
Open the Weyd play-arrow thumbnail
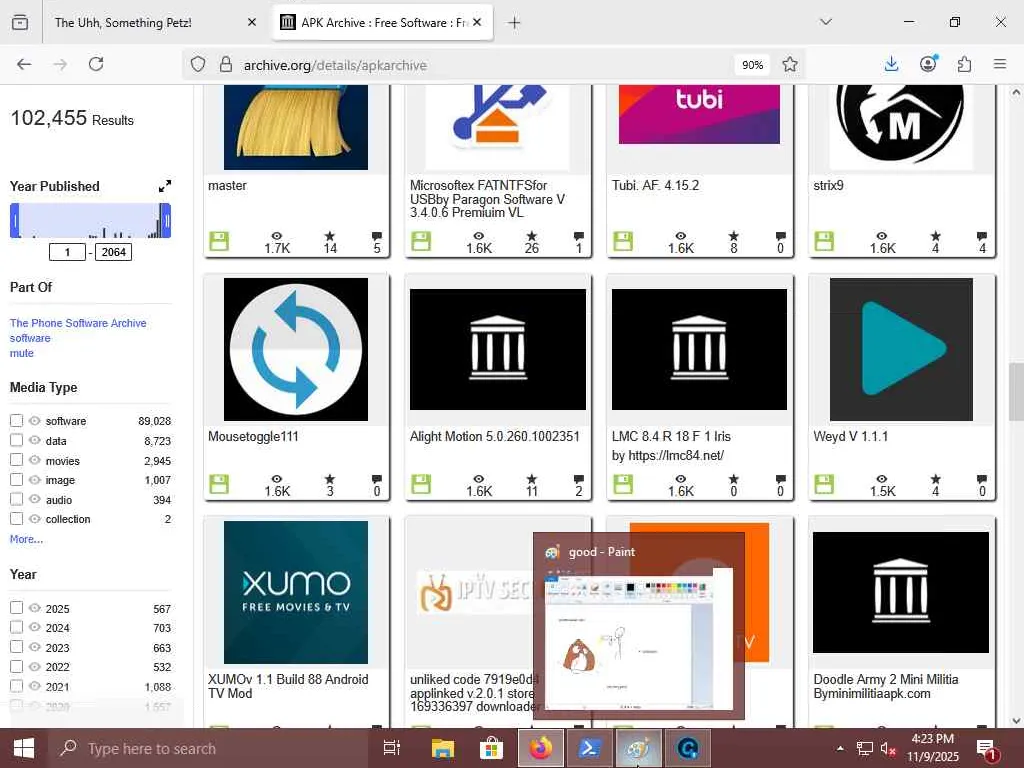click(x=901, y=349)
